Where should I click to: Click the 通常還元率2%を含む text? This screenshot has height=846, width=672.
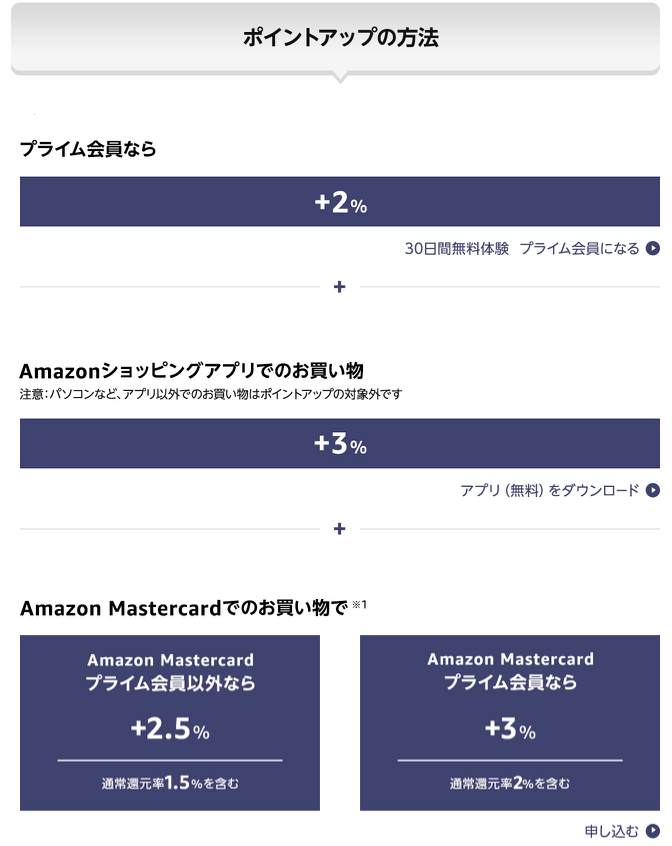coord(510,783)
